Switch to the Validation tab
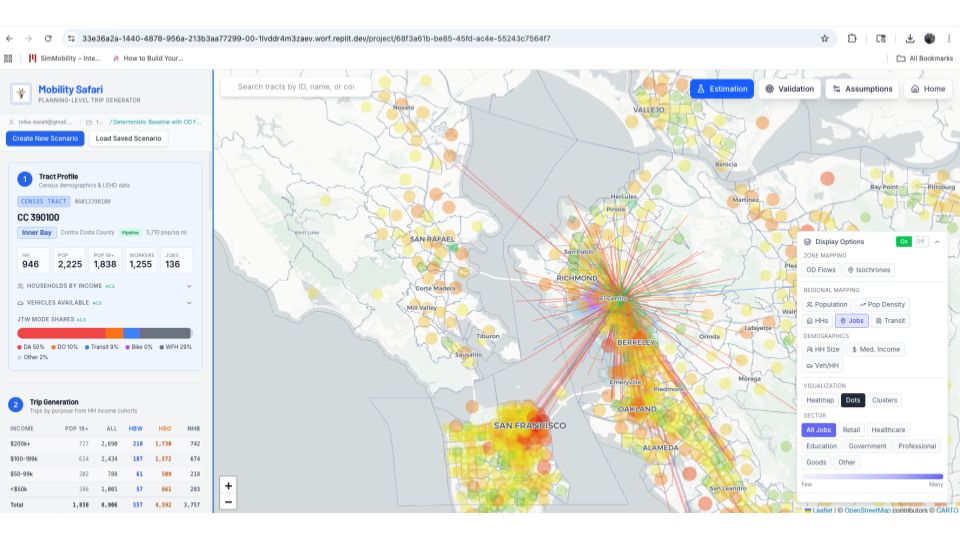 [x=790, y=89]
